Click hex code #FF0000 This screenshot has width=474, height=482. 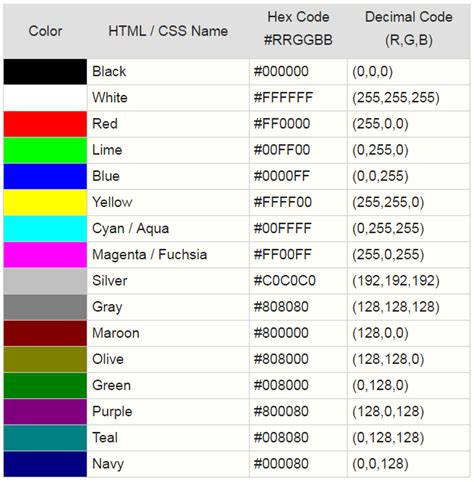(x=282, y=124)
